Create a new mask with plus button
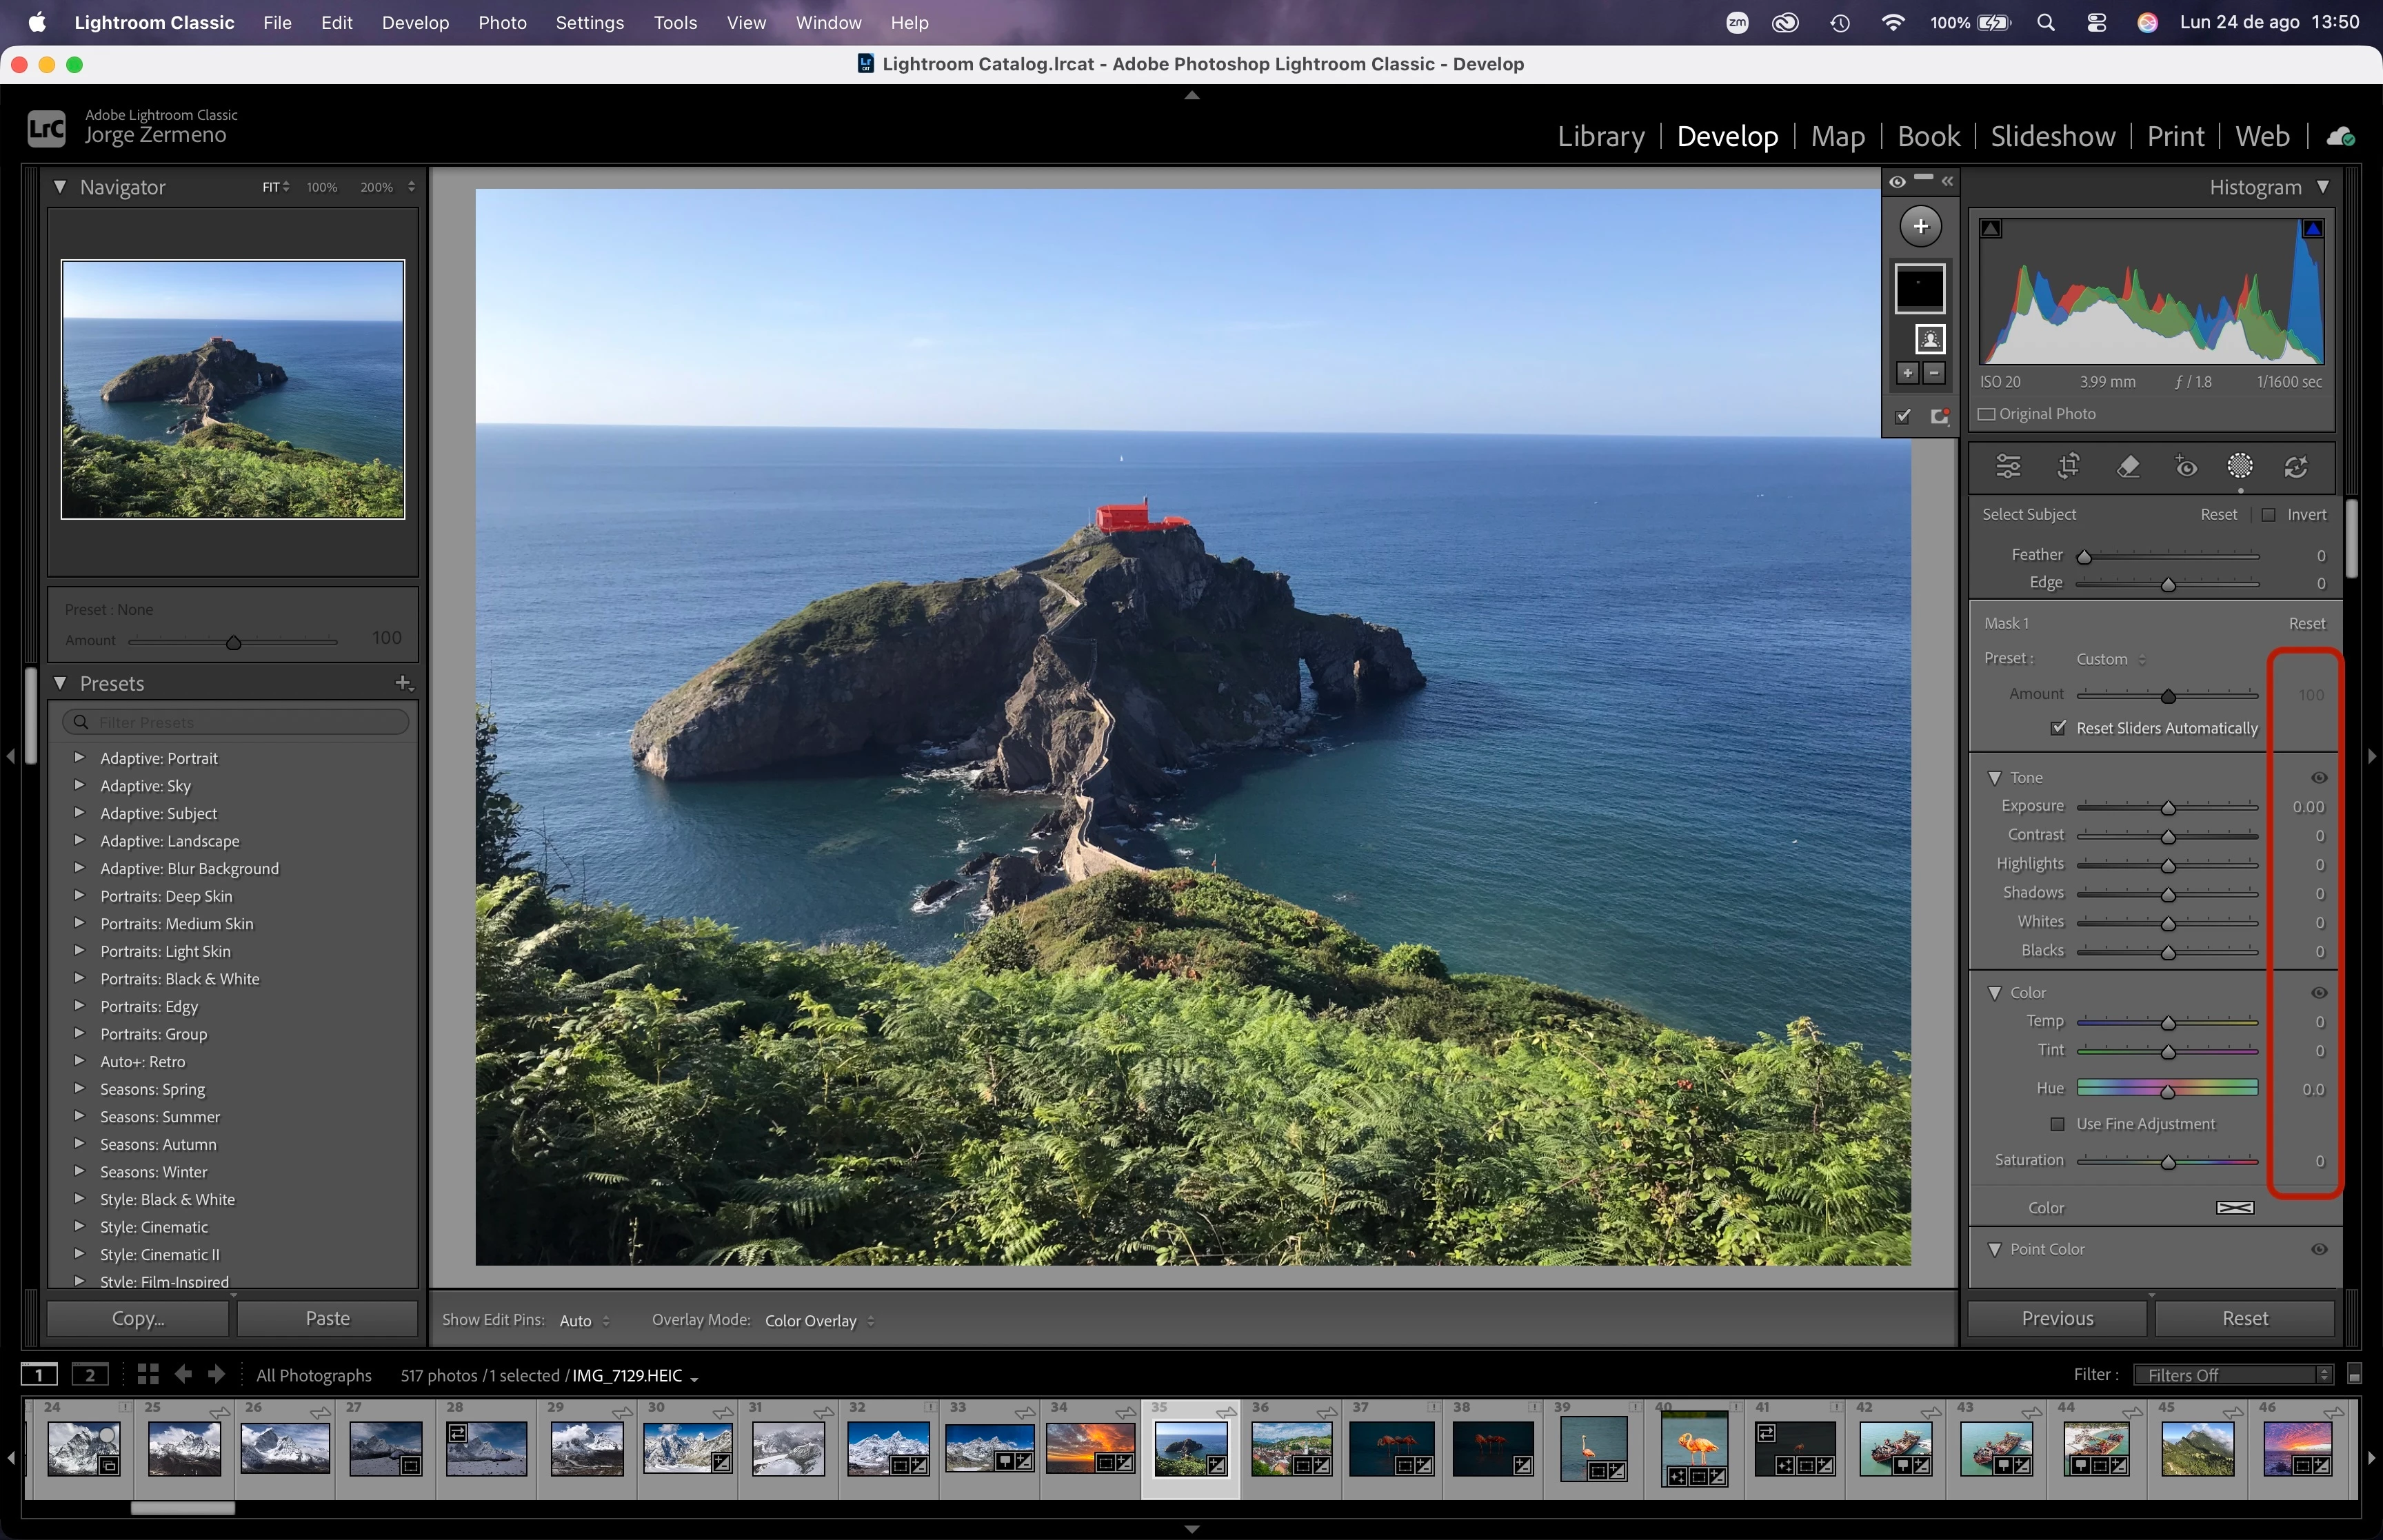Screen dimensions: 2383x1540 [1920, 226]
